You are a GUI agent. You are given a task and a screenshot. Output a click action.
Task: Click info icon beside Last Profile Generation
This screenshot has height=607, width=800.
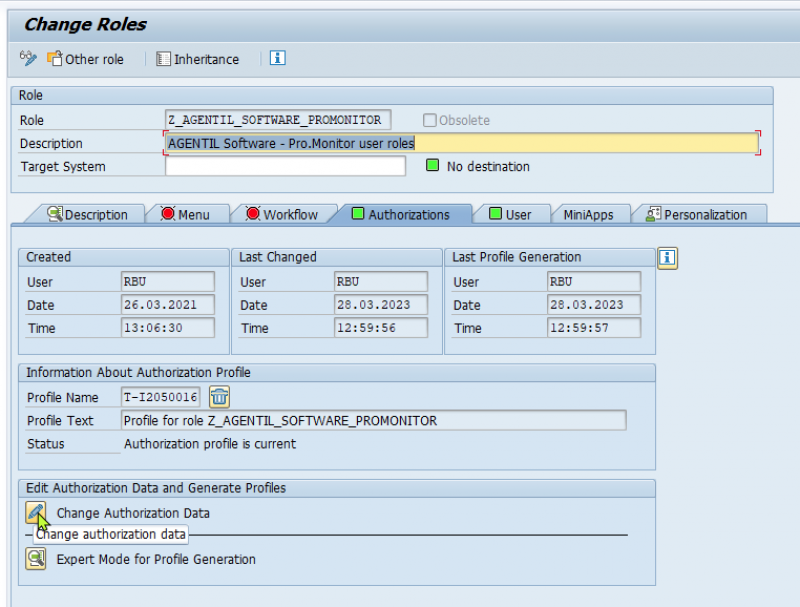(x=668, y=258)
